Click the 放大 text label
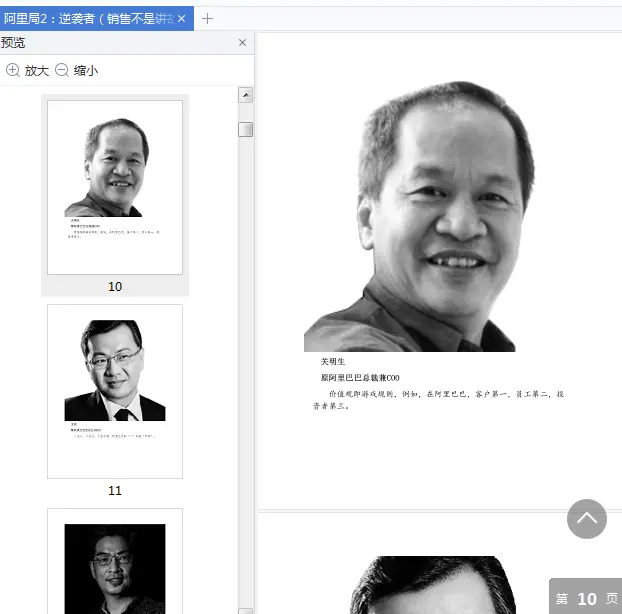The image size is (622, 614). coord(36,71)
